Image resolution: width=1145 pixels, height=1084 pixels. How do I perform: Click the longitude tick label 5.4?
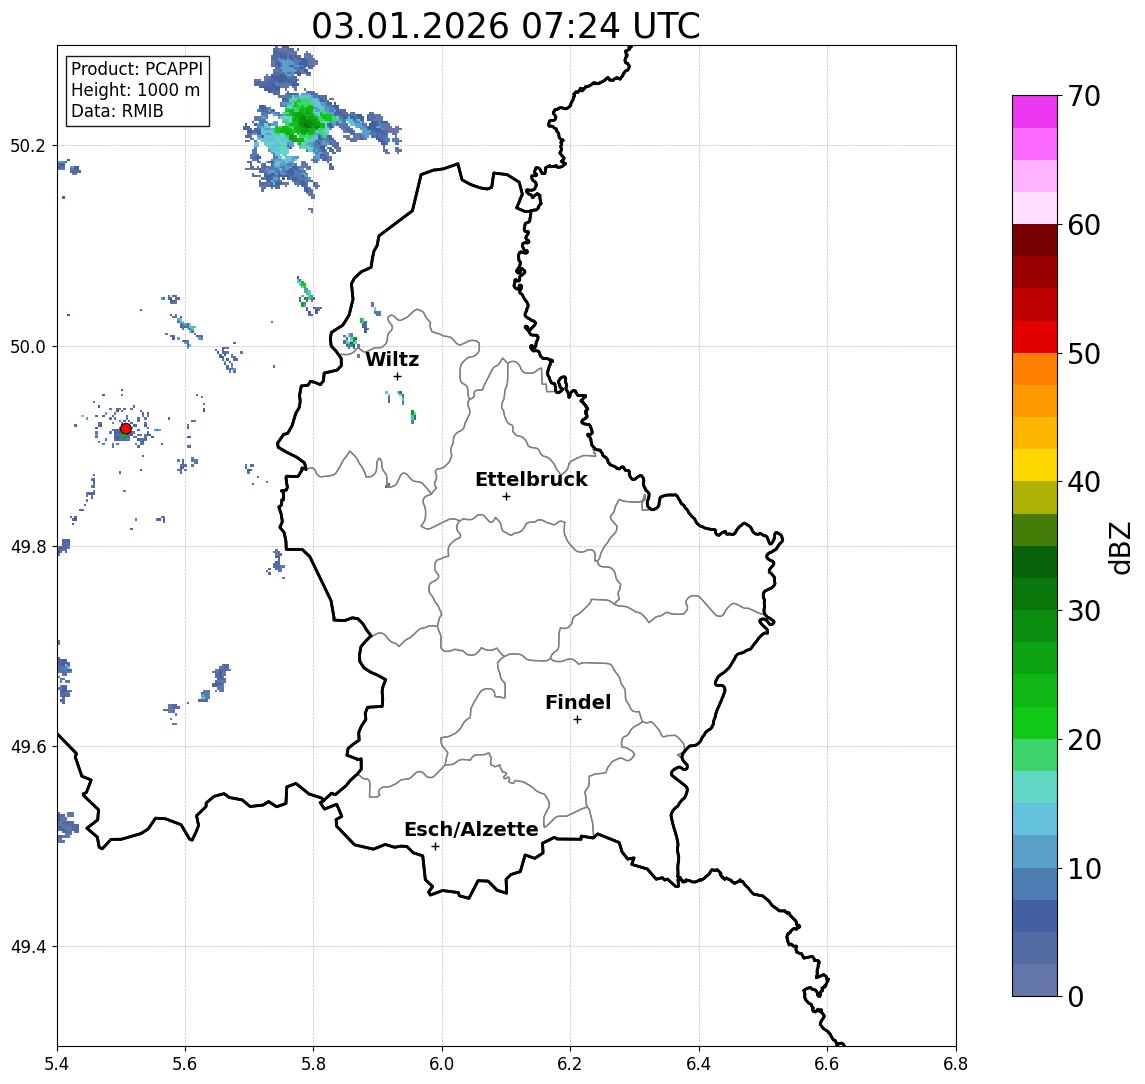click(57, 1064)
